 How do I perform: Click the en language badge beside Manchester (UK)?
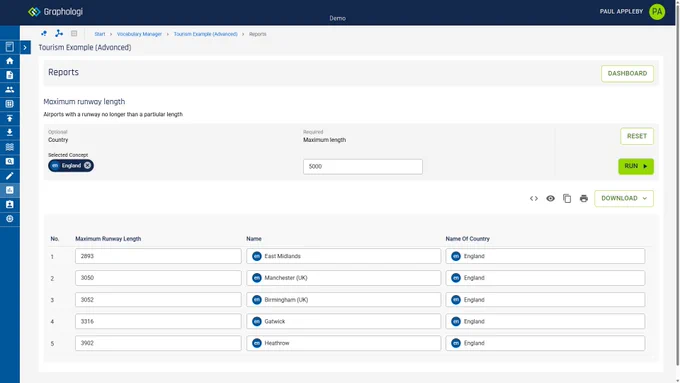pos(257,278)
